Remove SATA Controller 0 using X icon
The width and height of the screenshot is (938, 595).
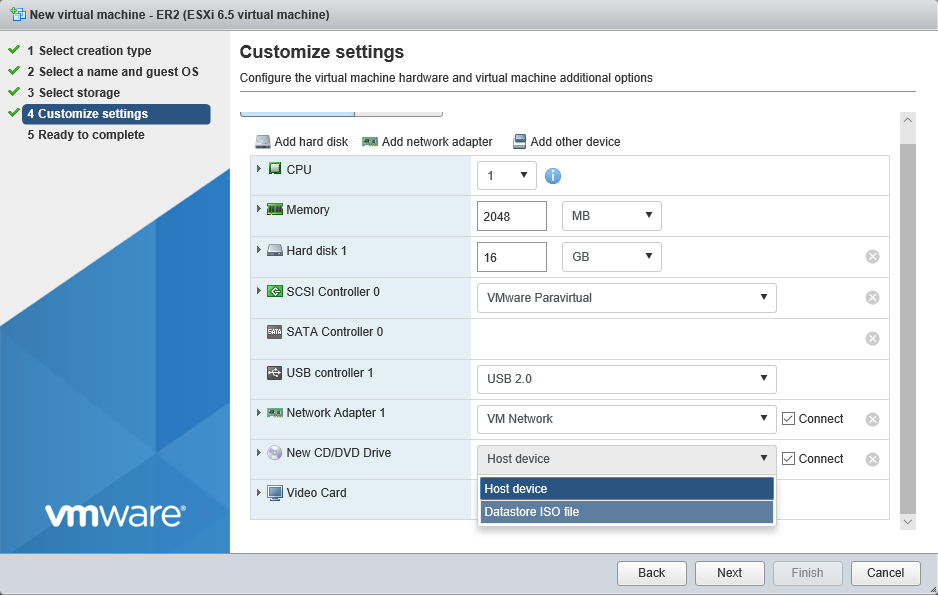click(x=872, y=338)
